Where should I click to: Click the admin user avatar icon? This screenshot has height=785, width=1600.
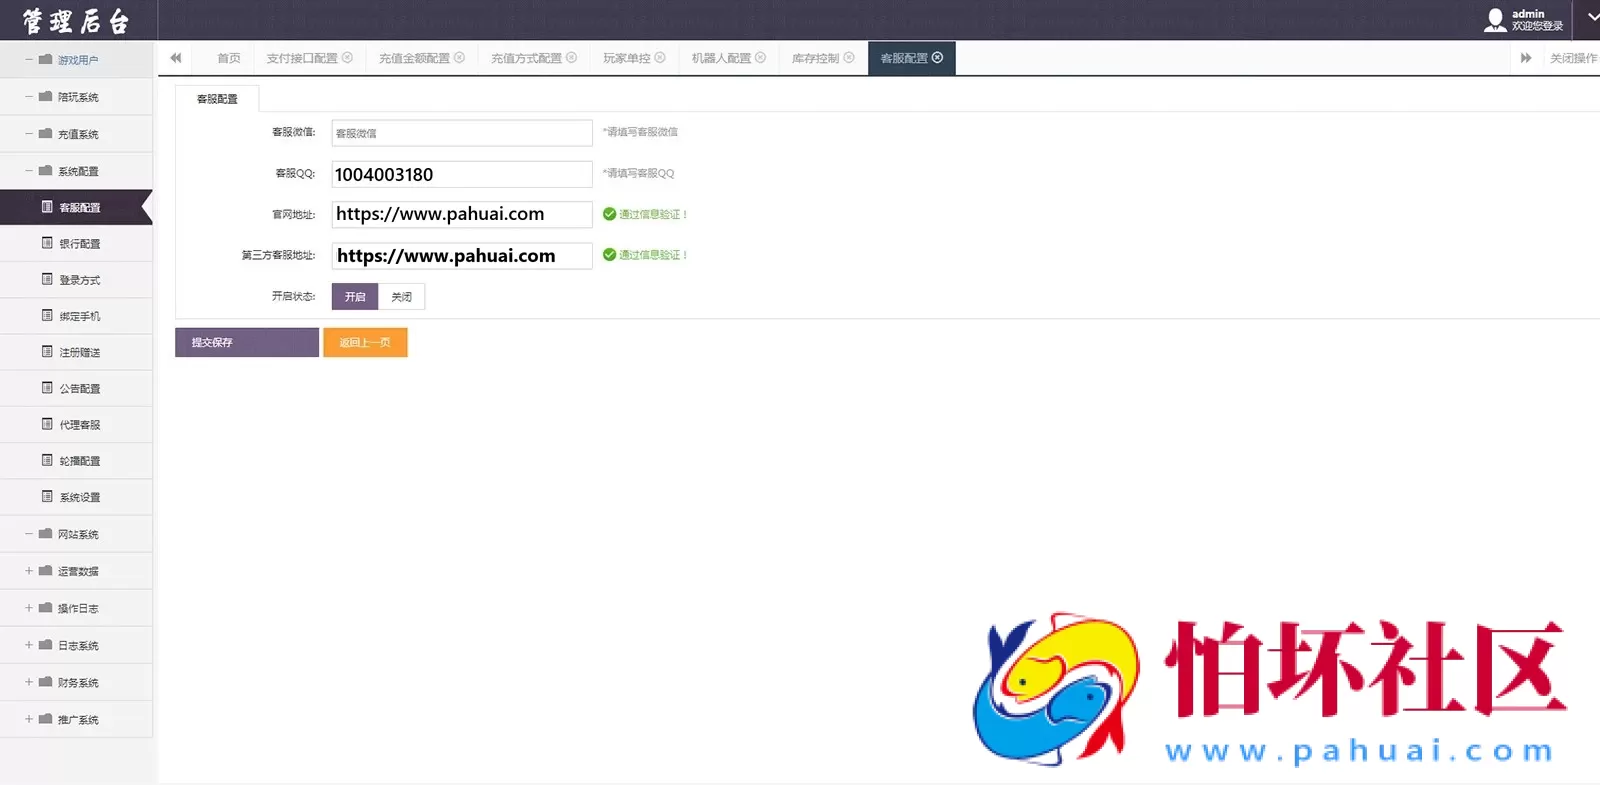1494,20
